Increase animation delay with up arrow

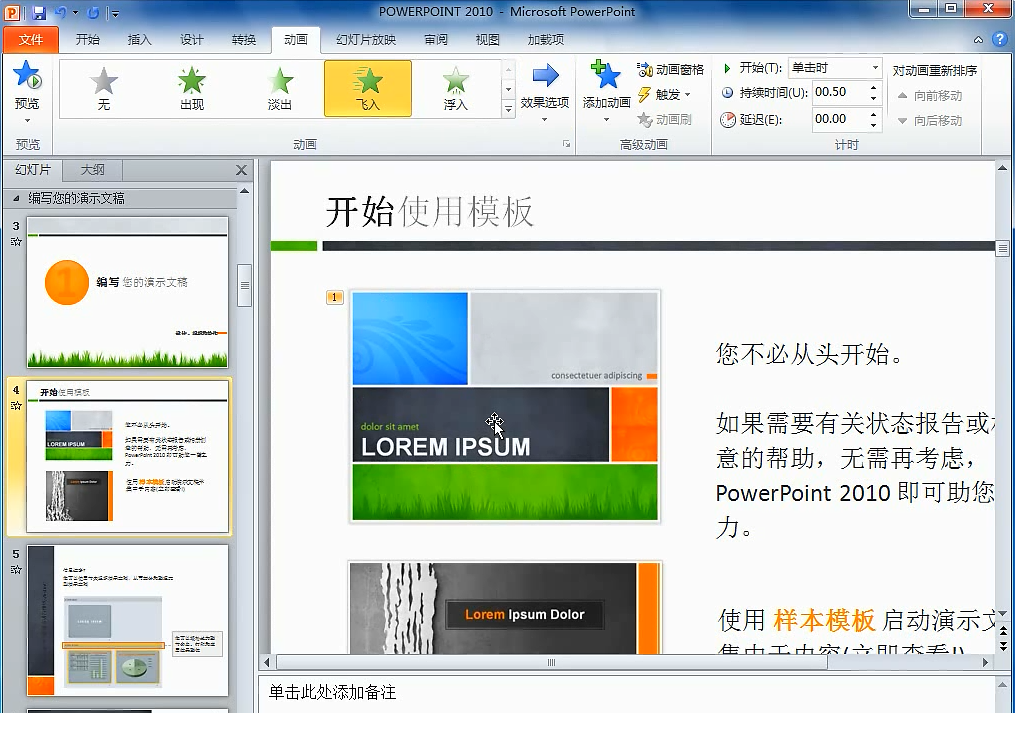click(x=873, y=115)
